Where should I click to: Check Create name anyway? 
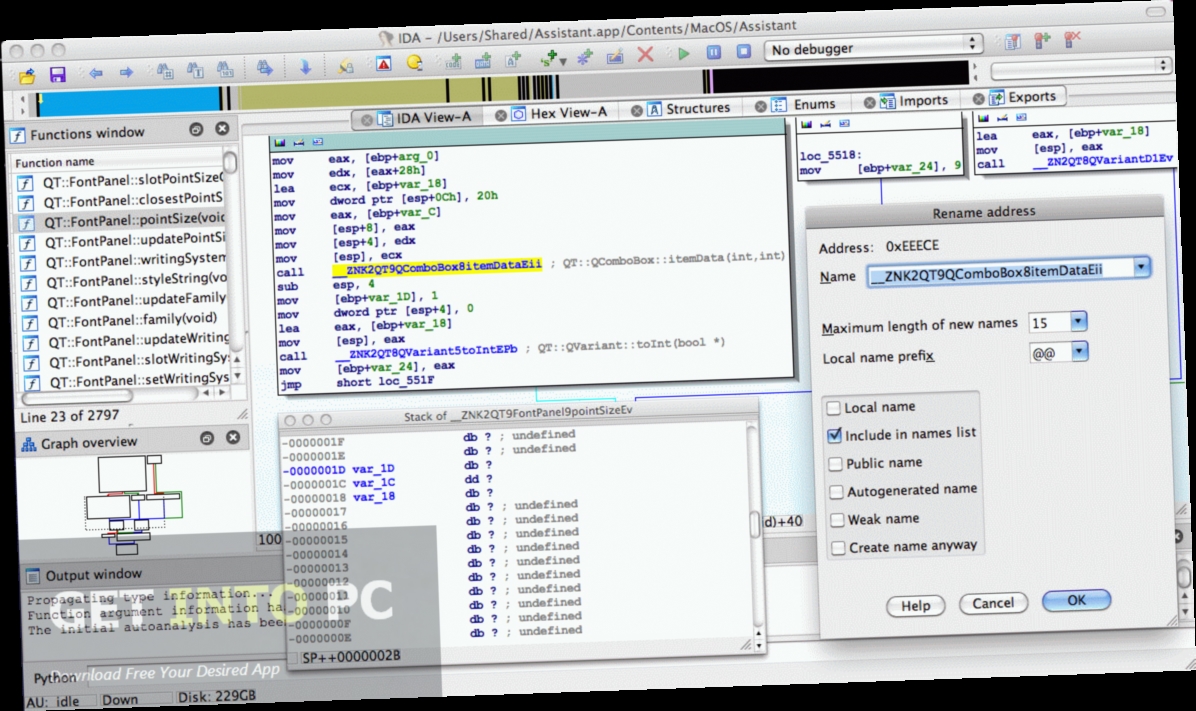pos(838,549)
